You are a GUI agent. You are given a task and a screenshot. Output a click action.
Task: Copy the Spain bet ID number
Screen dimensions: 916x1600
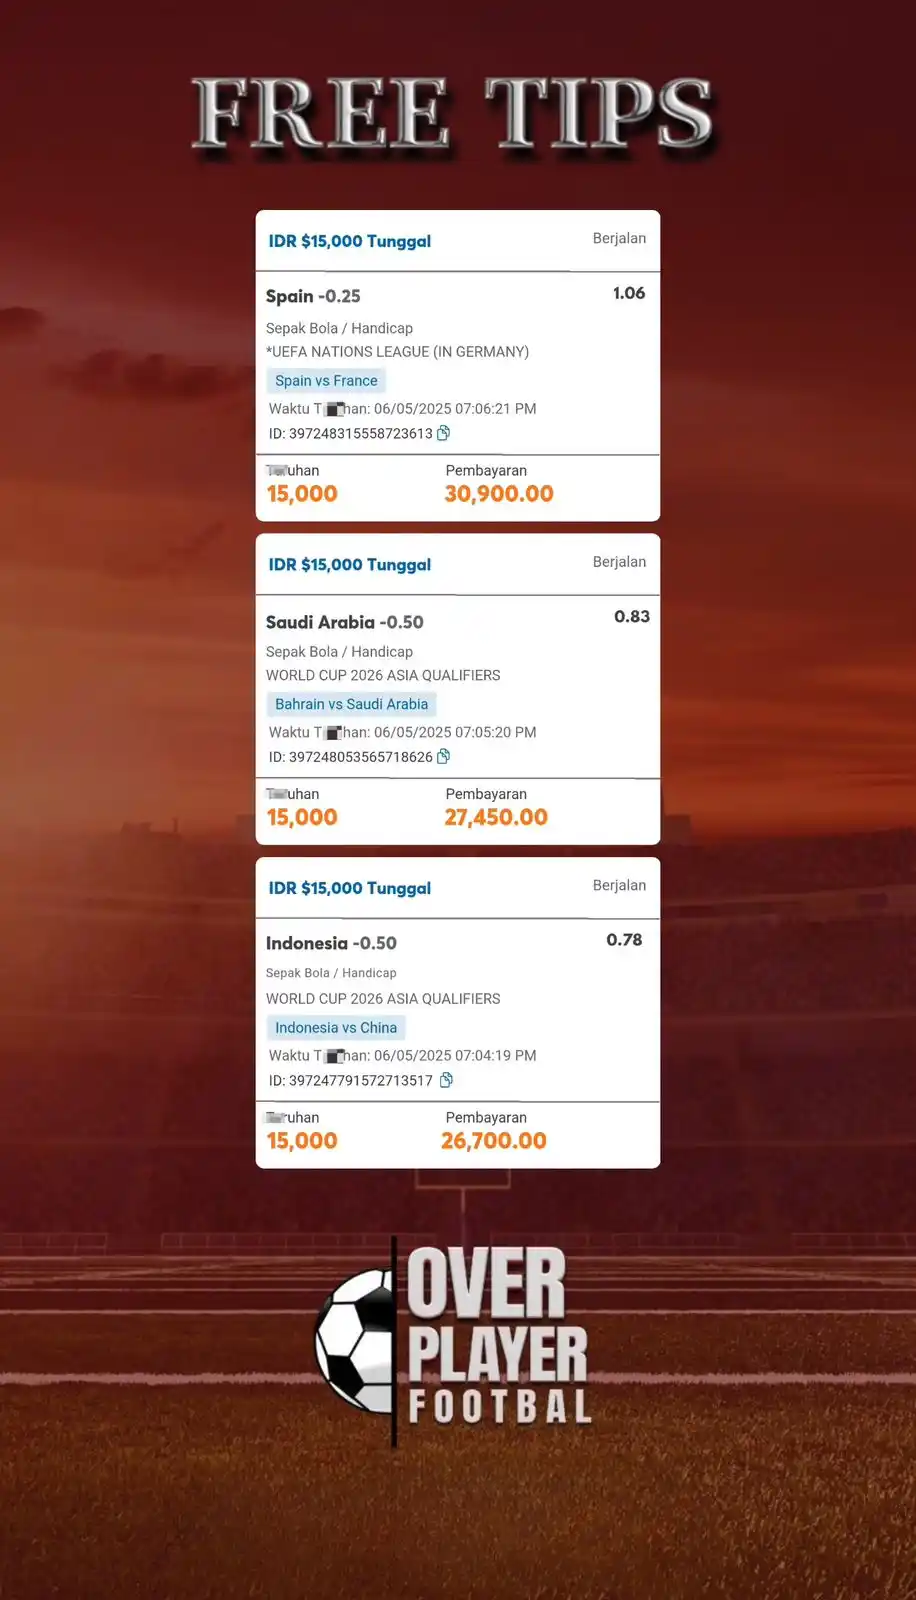click(443, 433)
